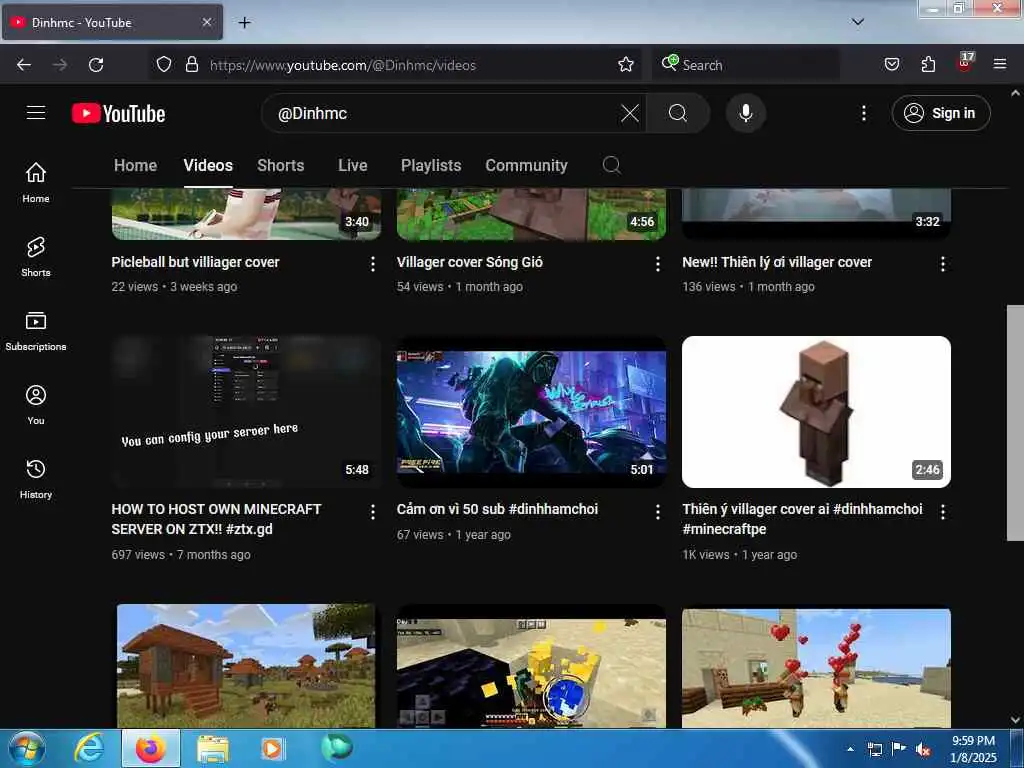Play the savanna village thumbnail video
The width and height of the screenshot is (1024, 768).
246,665
